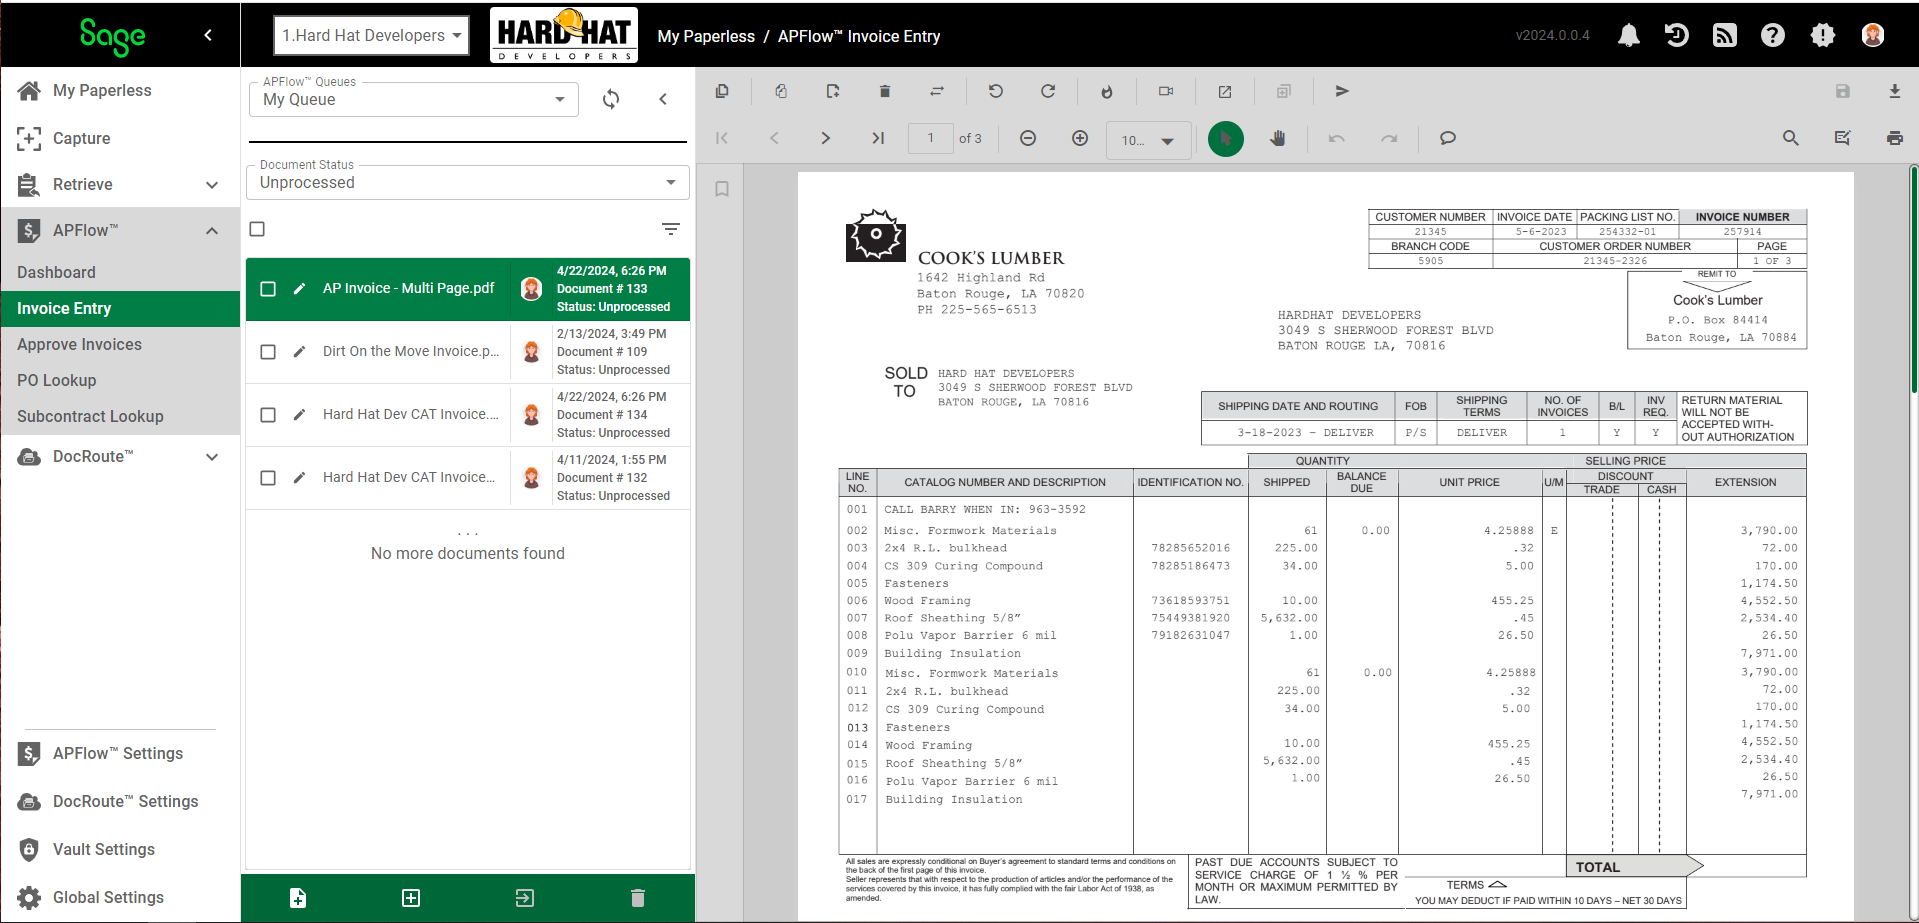Click the document viewer vertical scrollbar
This screenshot has width=1919, height=923.
1913,280
